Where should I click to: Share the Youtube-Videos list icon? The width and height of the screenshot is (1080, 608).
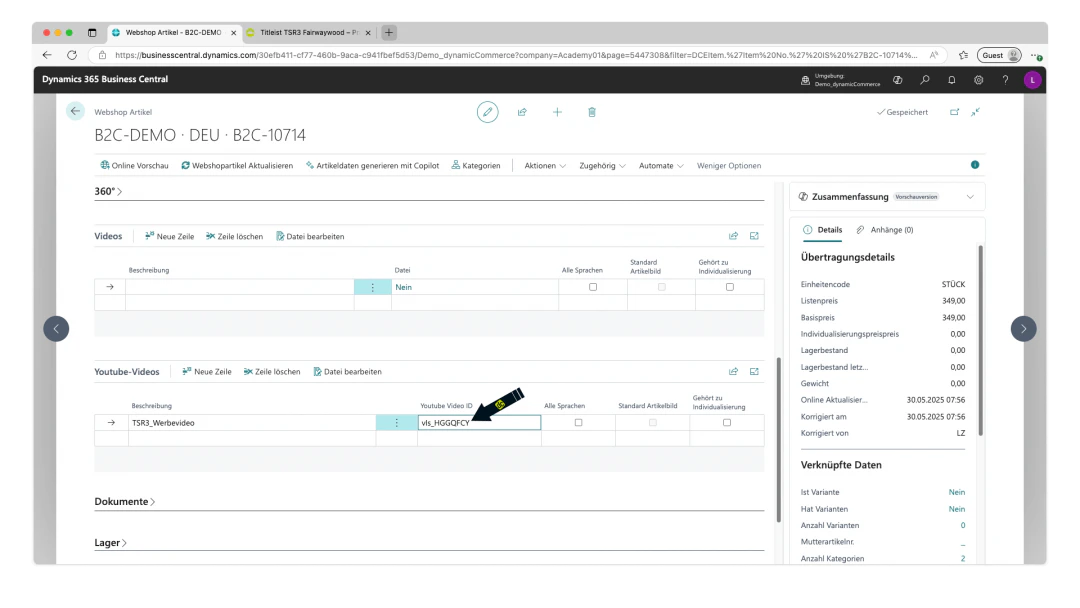[x=734, y=372]
